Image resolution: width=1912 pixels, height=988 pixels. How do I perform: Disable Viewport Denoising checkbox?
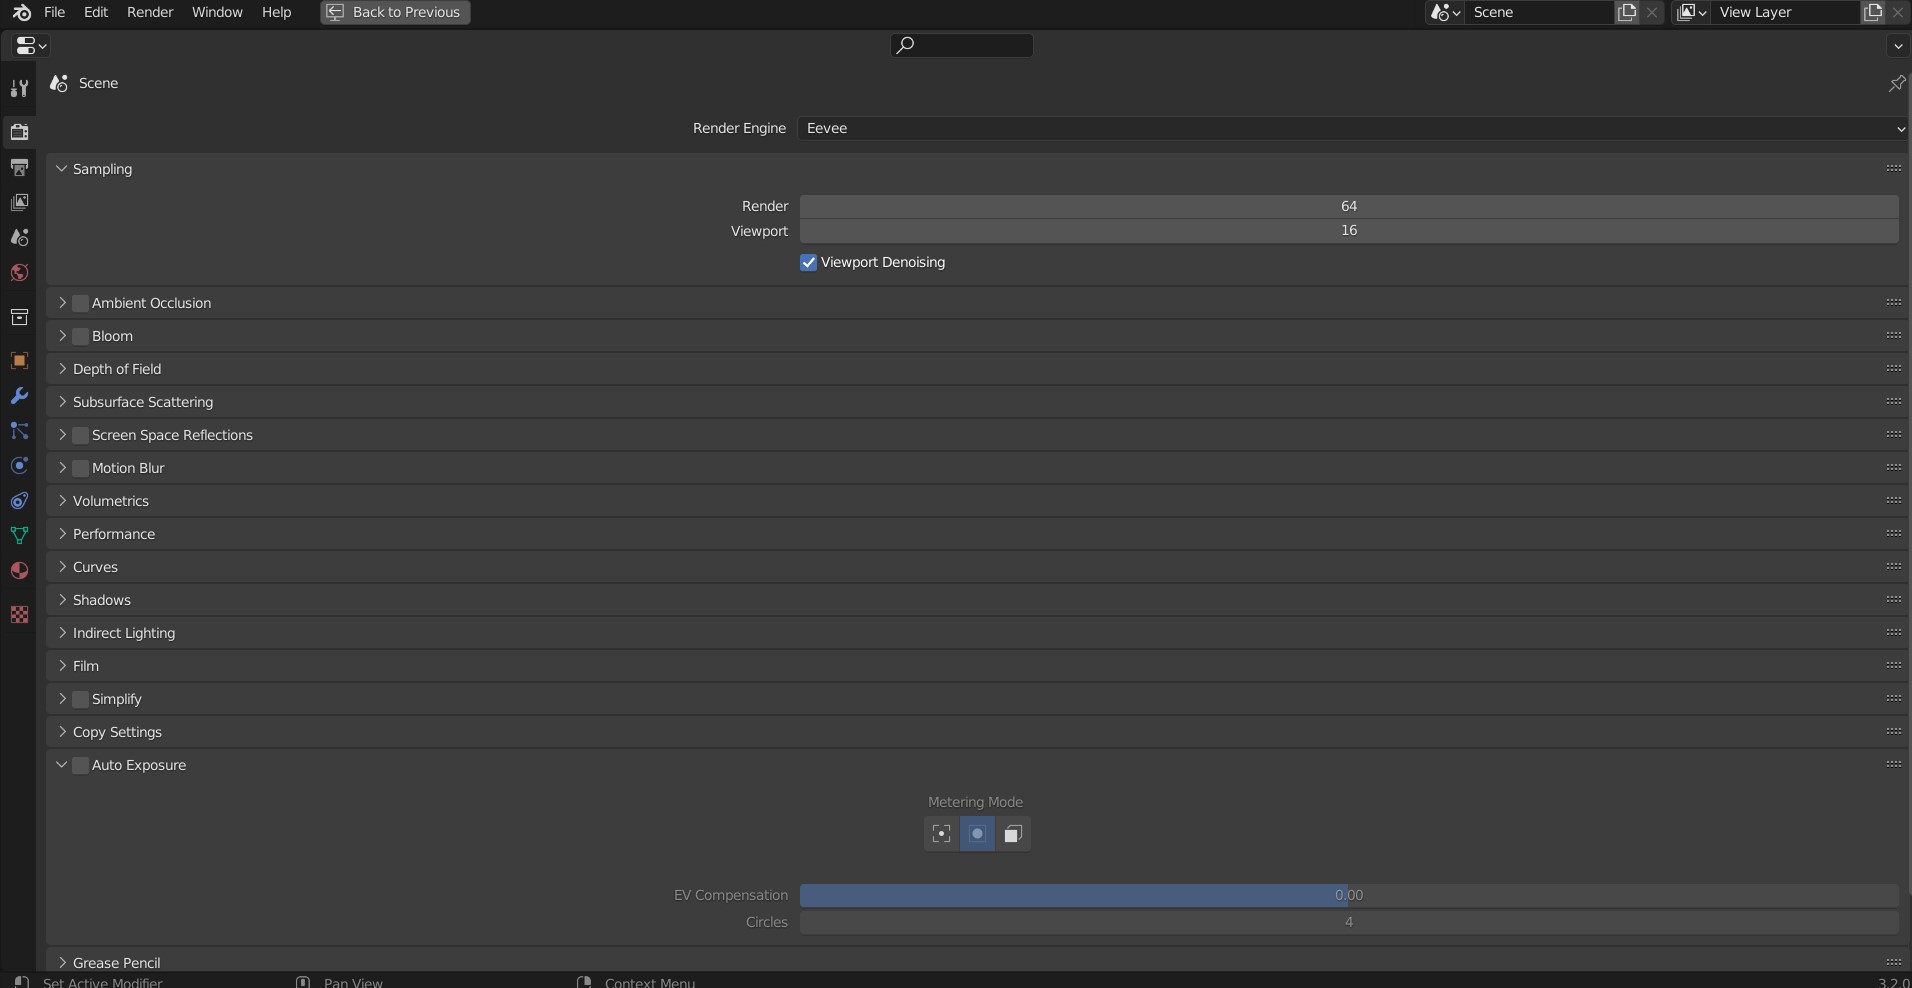(808, 262)
